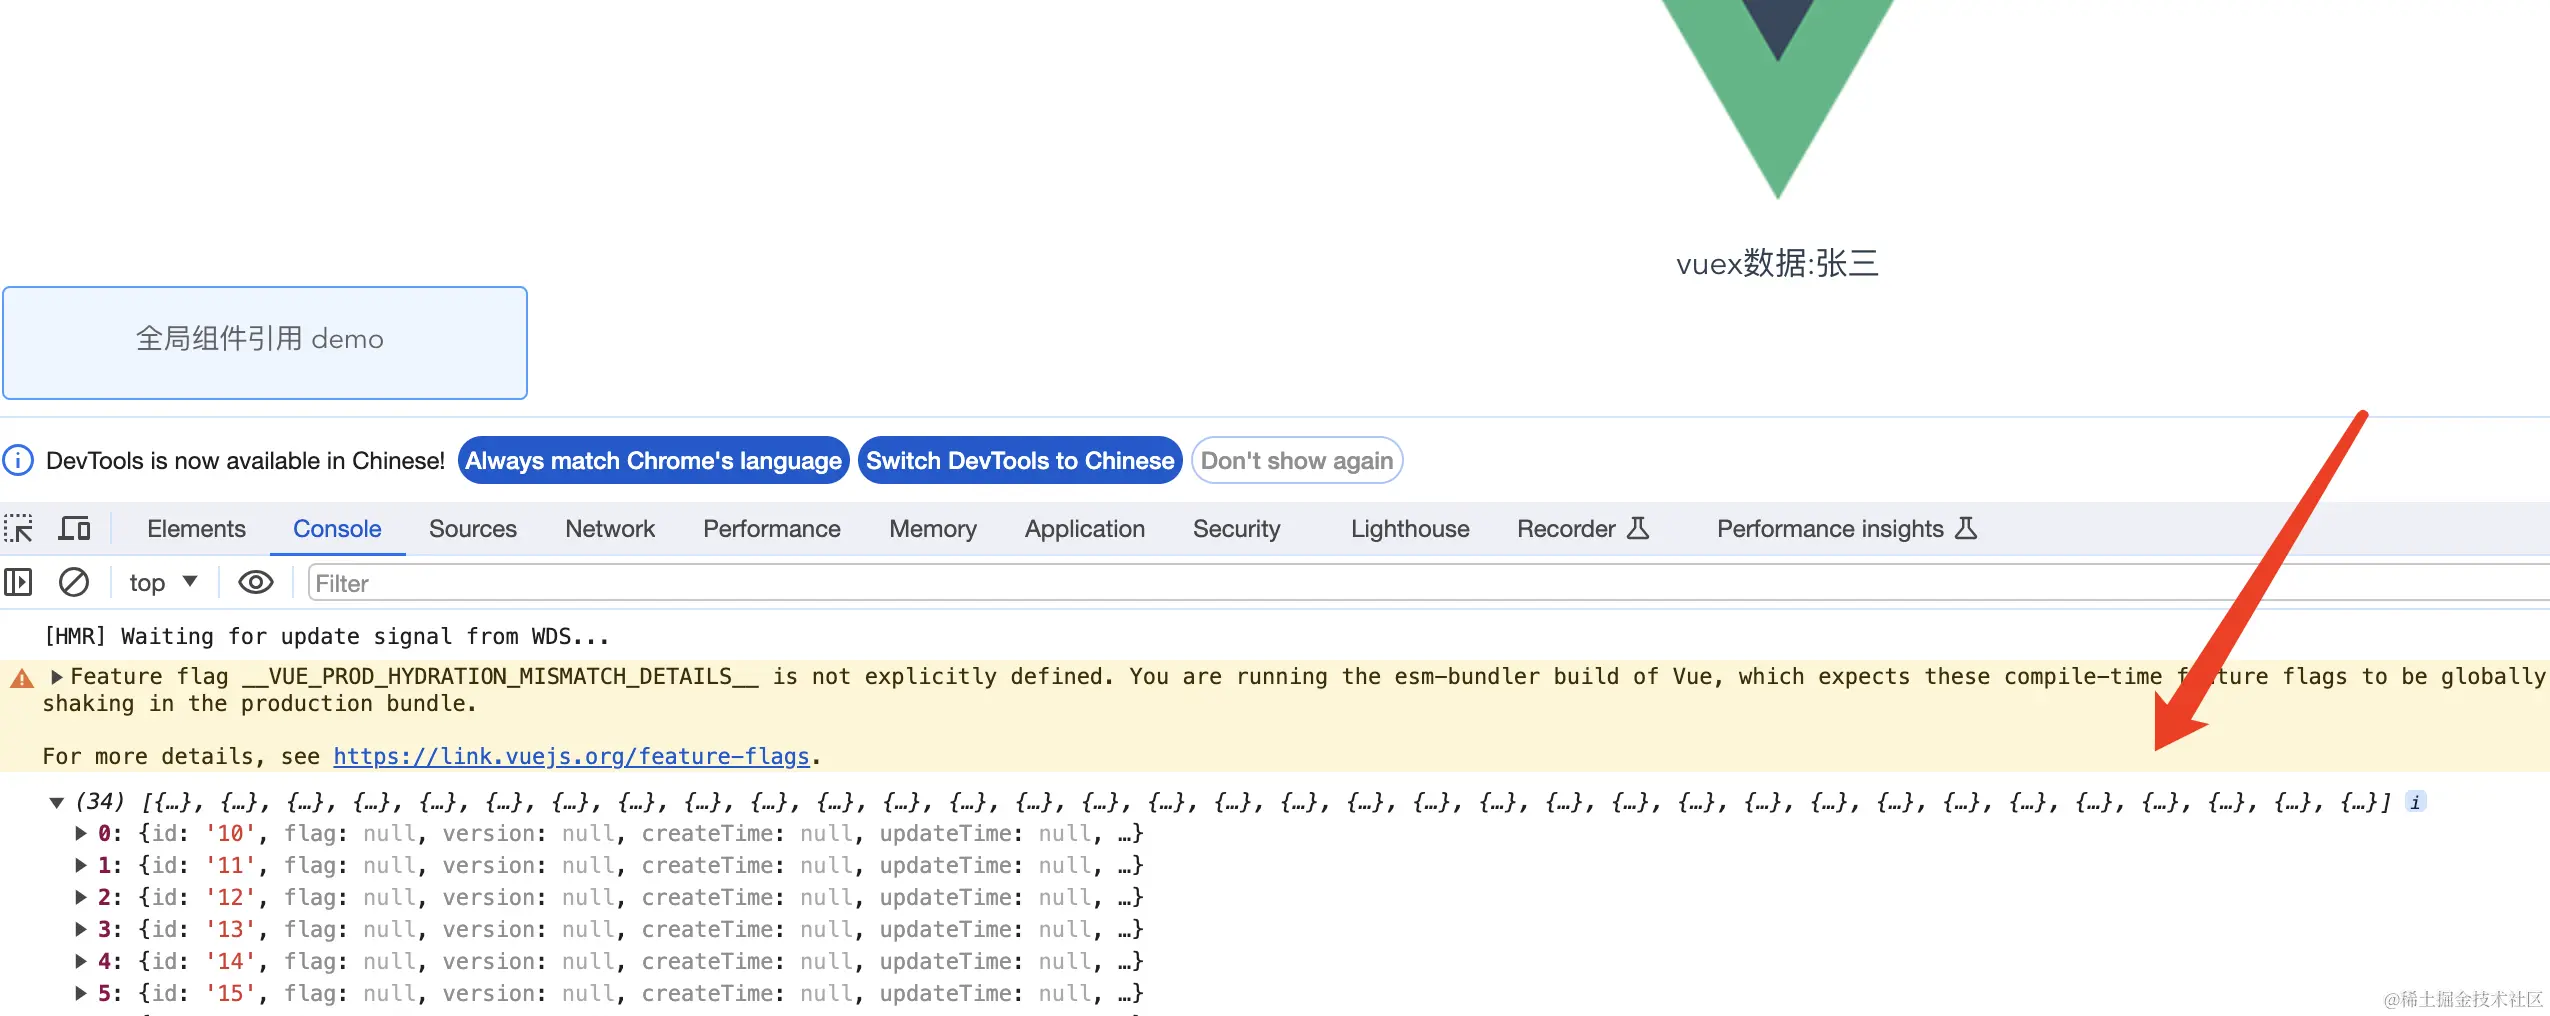Image resolution: width=2550 pixels, height=1016 pixels.
Task: Click the DevTools is now available in Chinese text
Action: [x=245, y=460]
